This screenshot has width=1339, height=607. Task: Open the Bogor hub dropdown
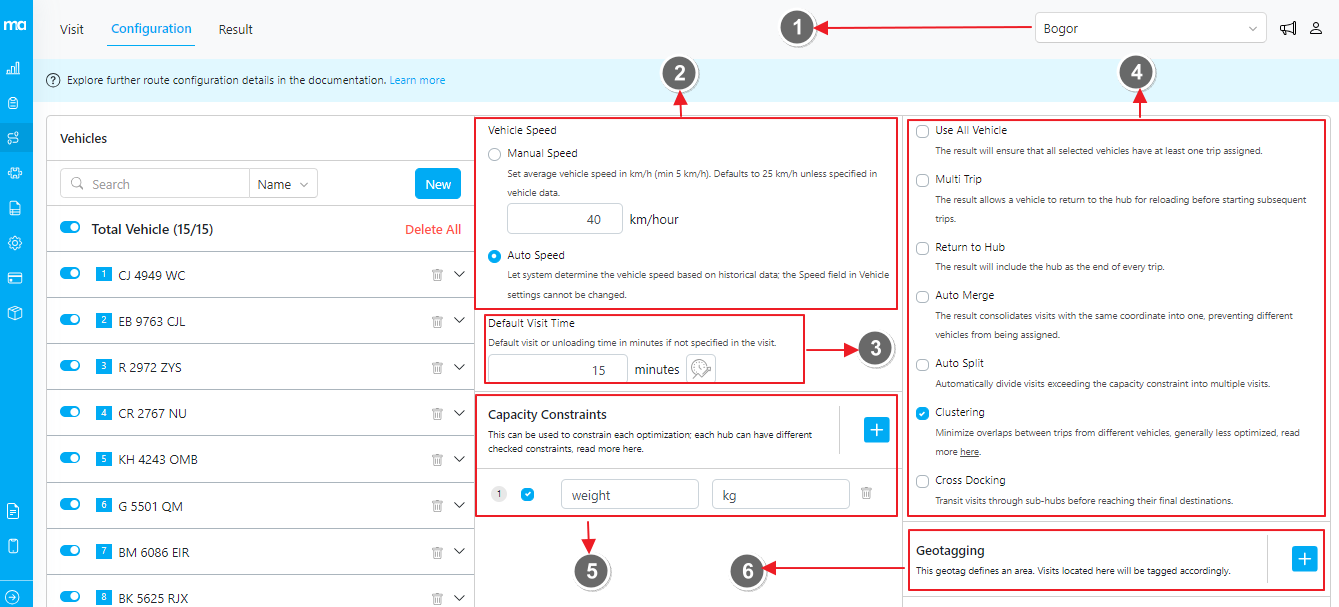coord(1150,29)
